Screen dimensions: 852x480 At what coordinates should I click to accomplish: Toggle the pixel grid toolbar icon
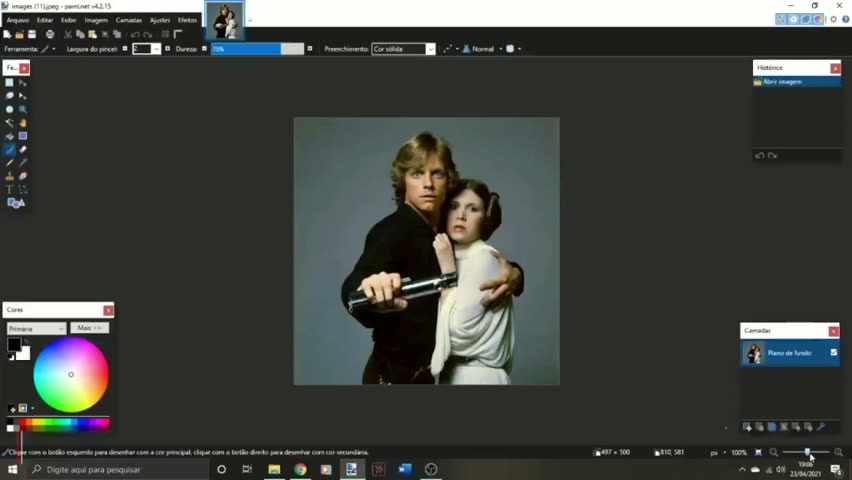click(x=166, y=34)
